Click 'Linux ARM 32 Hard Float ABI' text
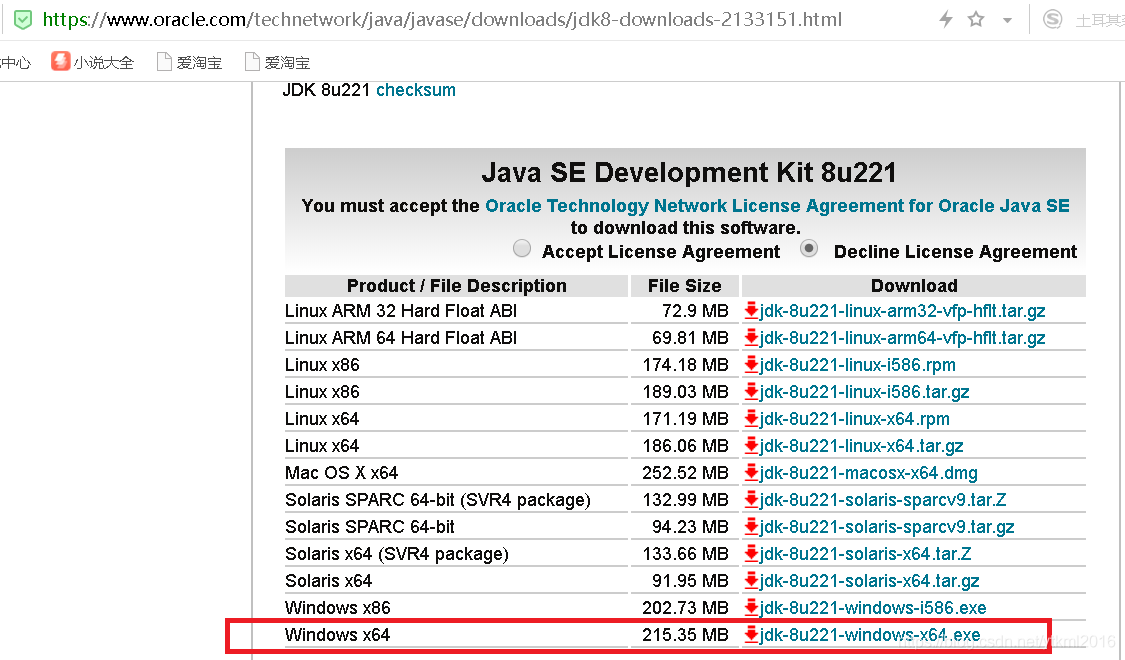 coord(401,311)
